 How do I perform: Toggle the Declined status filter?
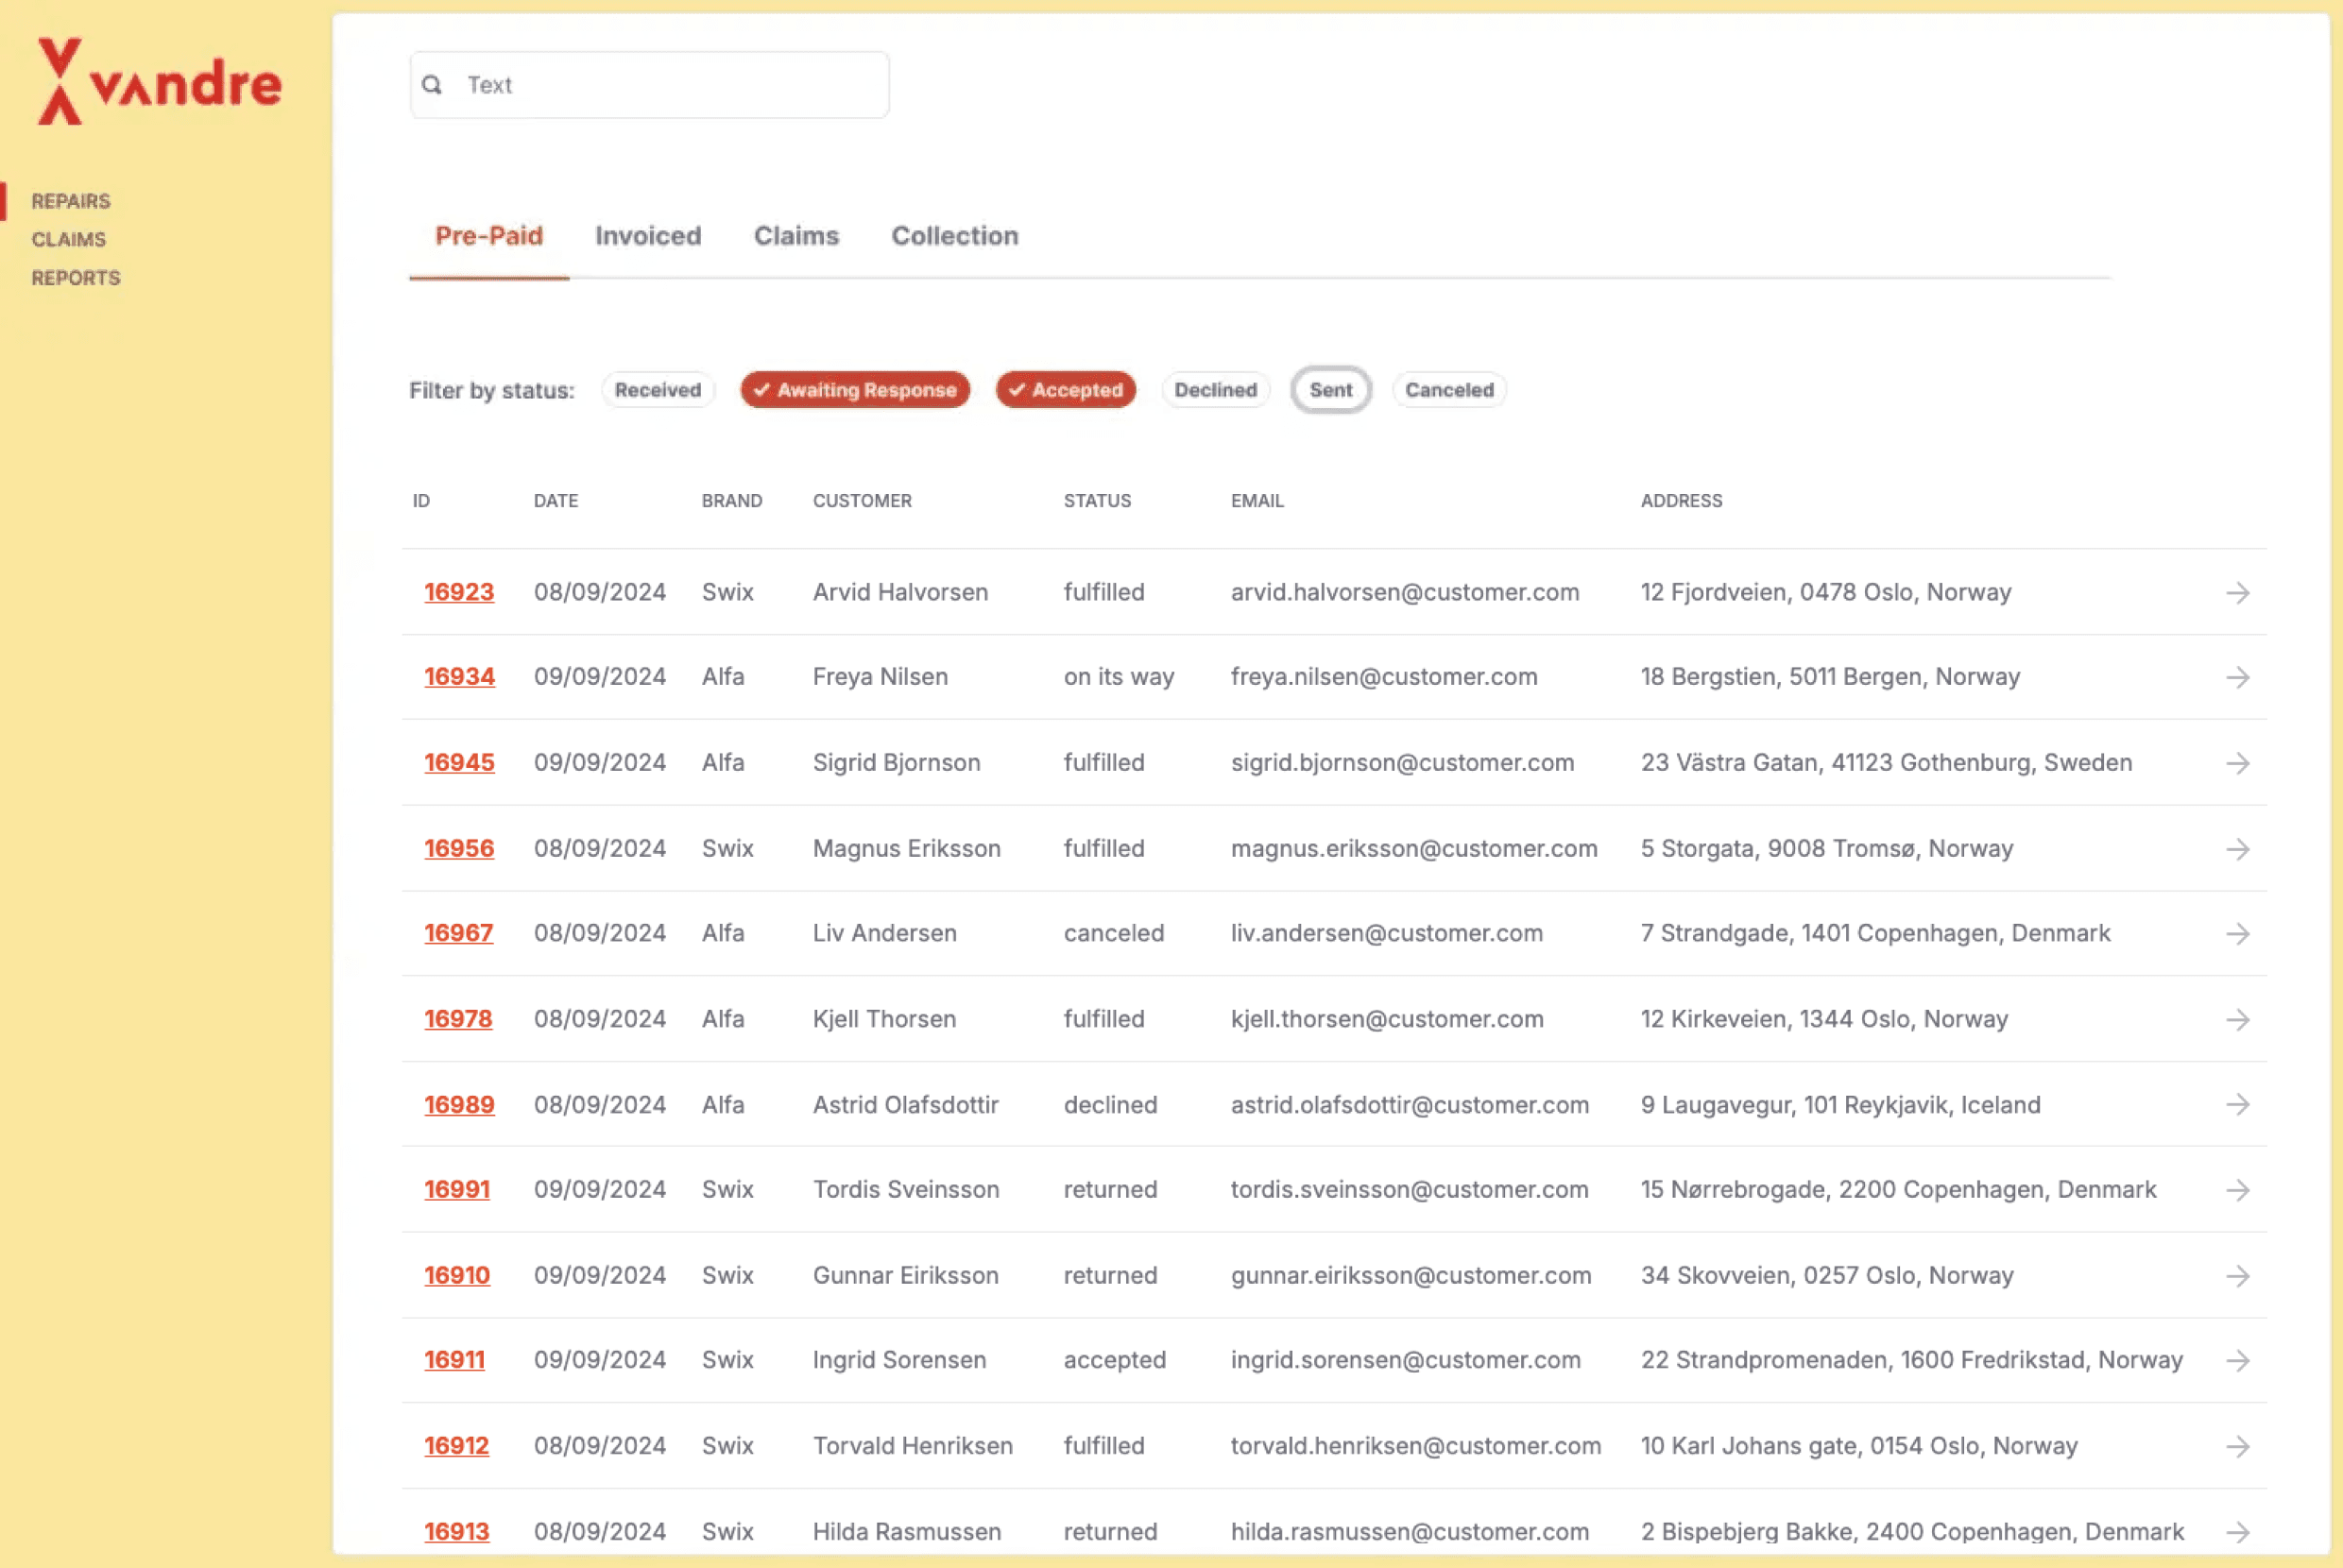click(1215, 390)
